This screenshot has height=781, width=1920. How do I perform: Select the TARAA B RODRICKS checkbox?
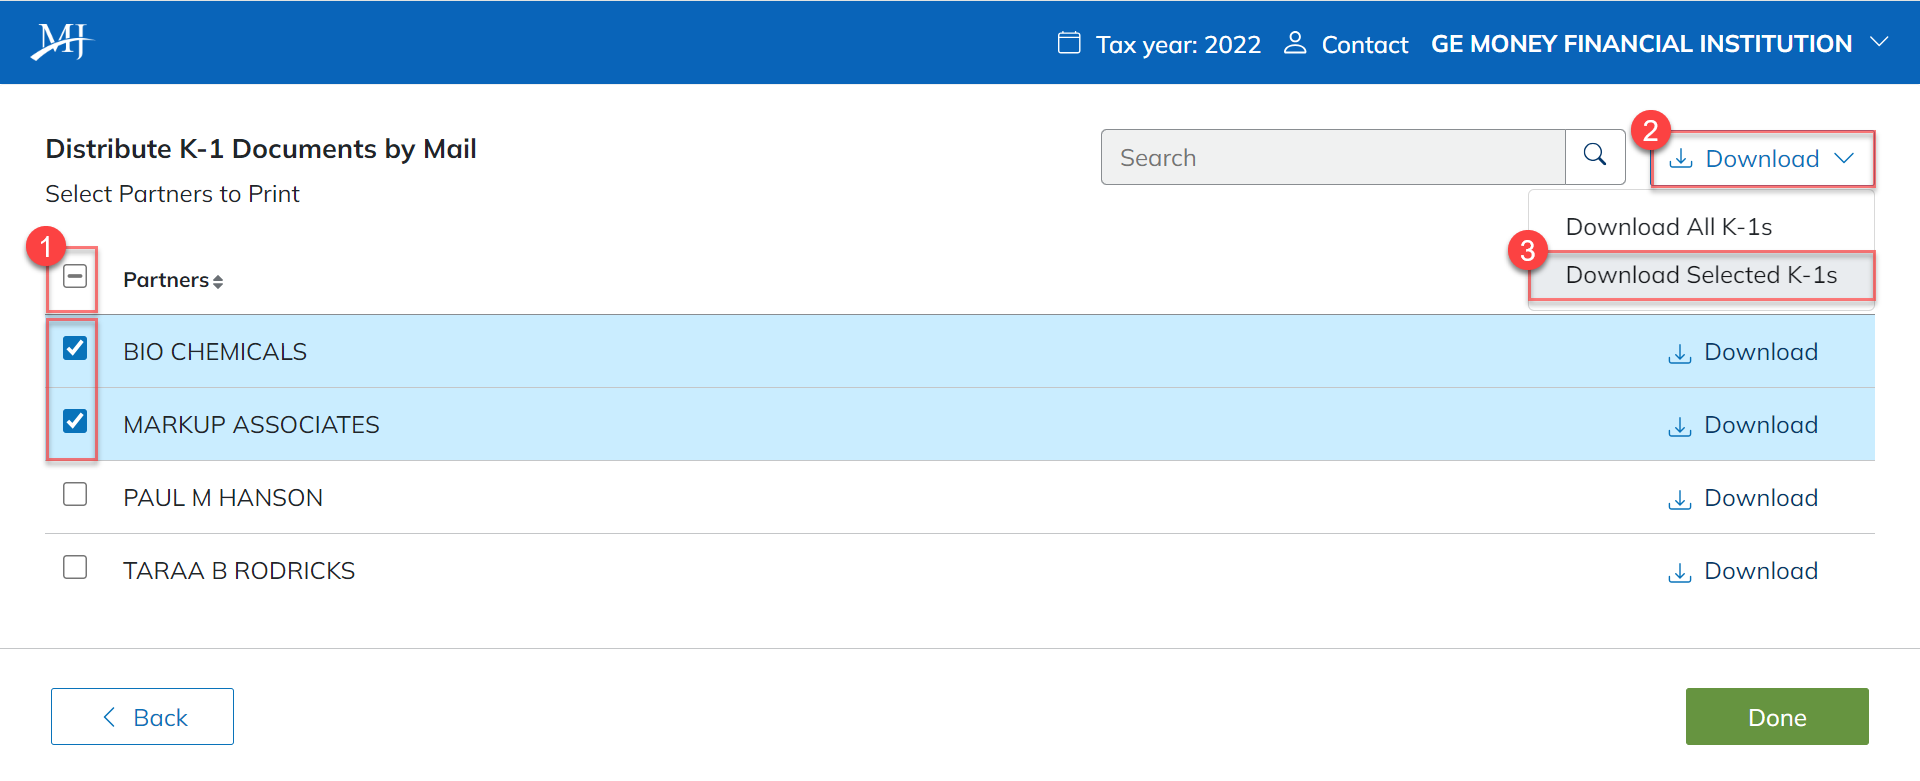click(x=75, y=567)
